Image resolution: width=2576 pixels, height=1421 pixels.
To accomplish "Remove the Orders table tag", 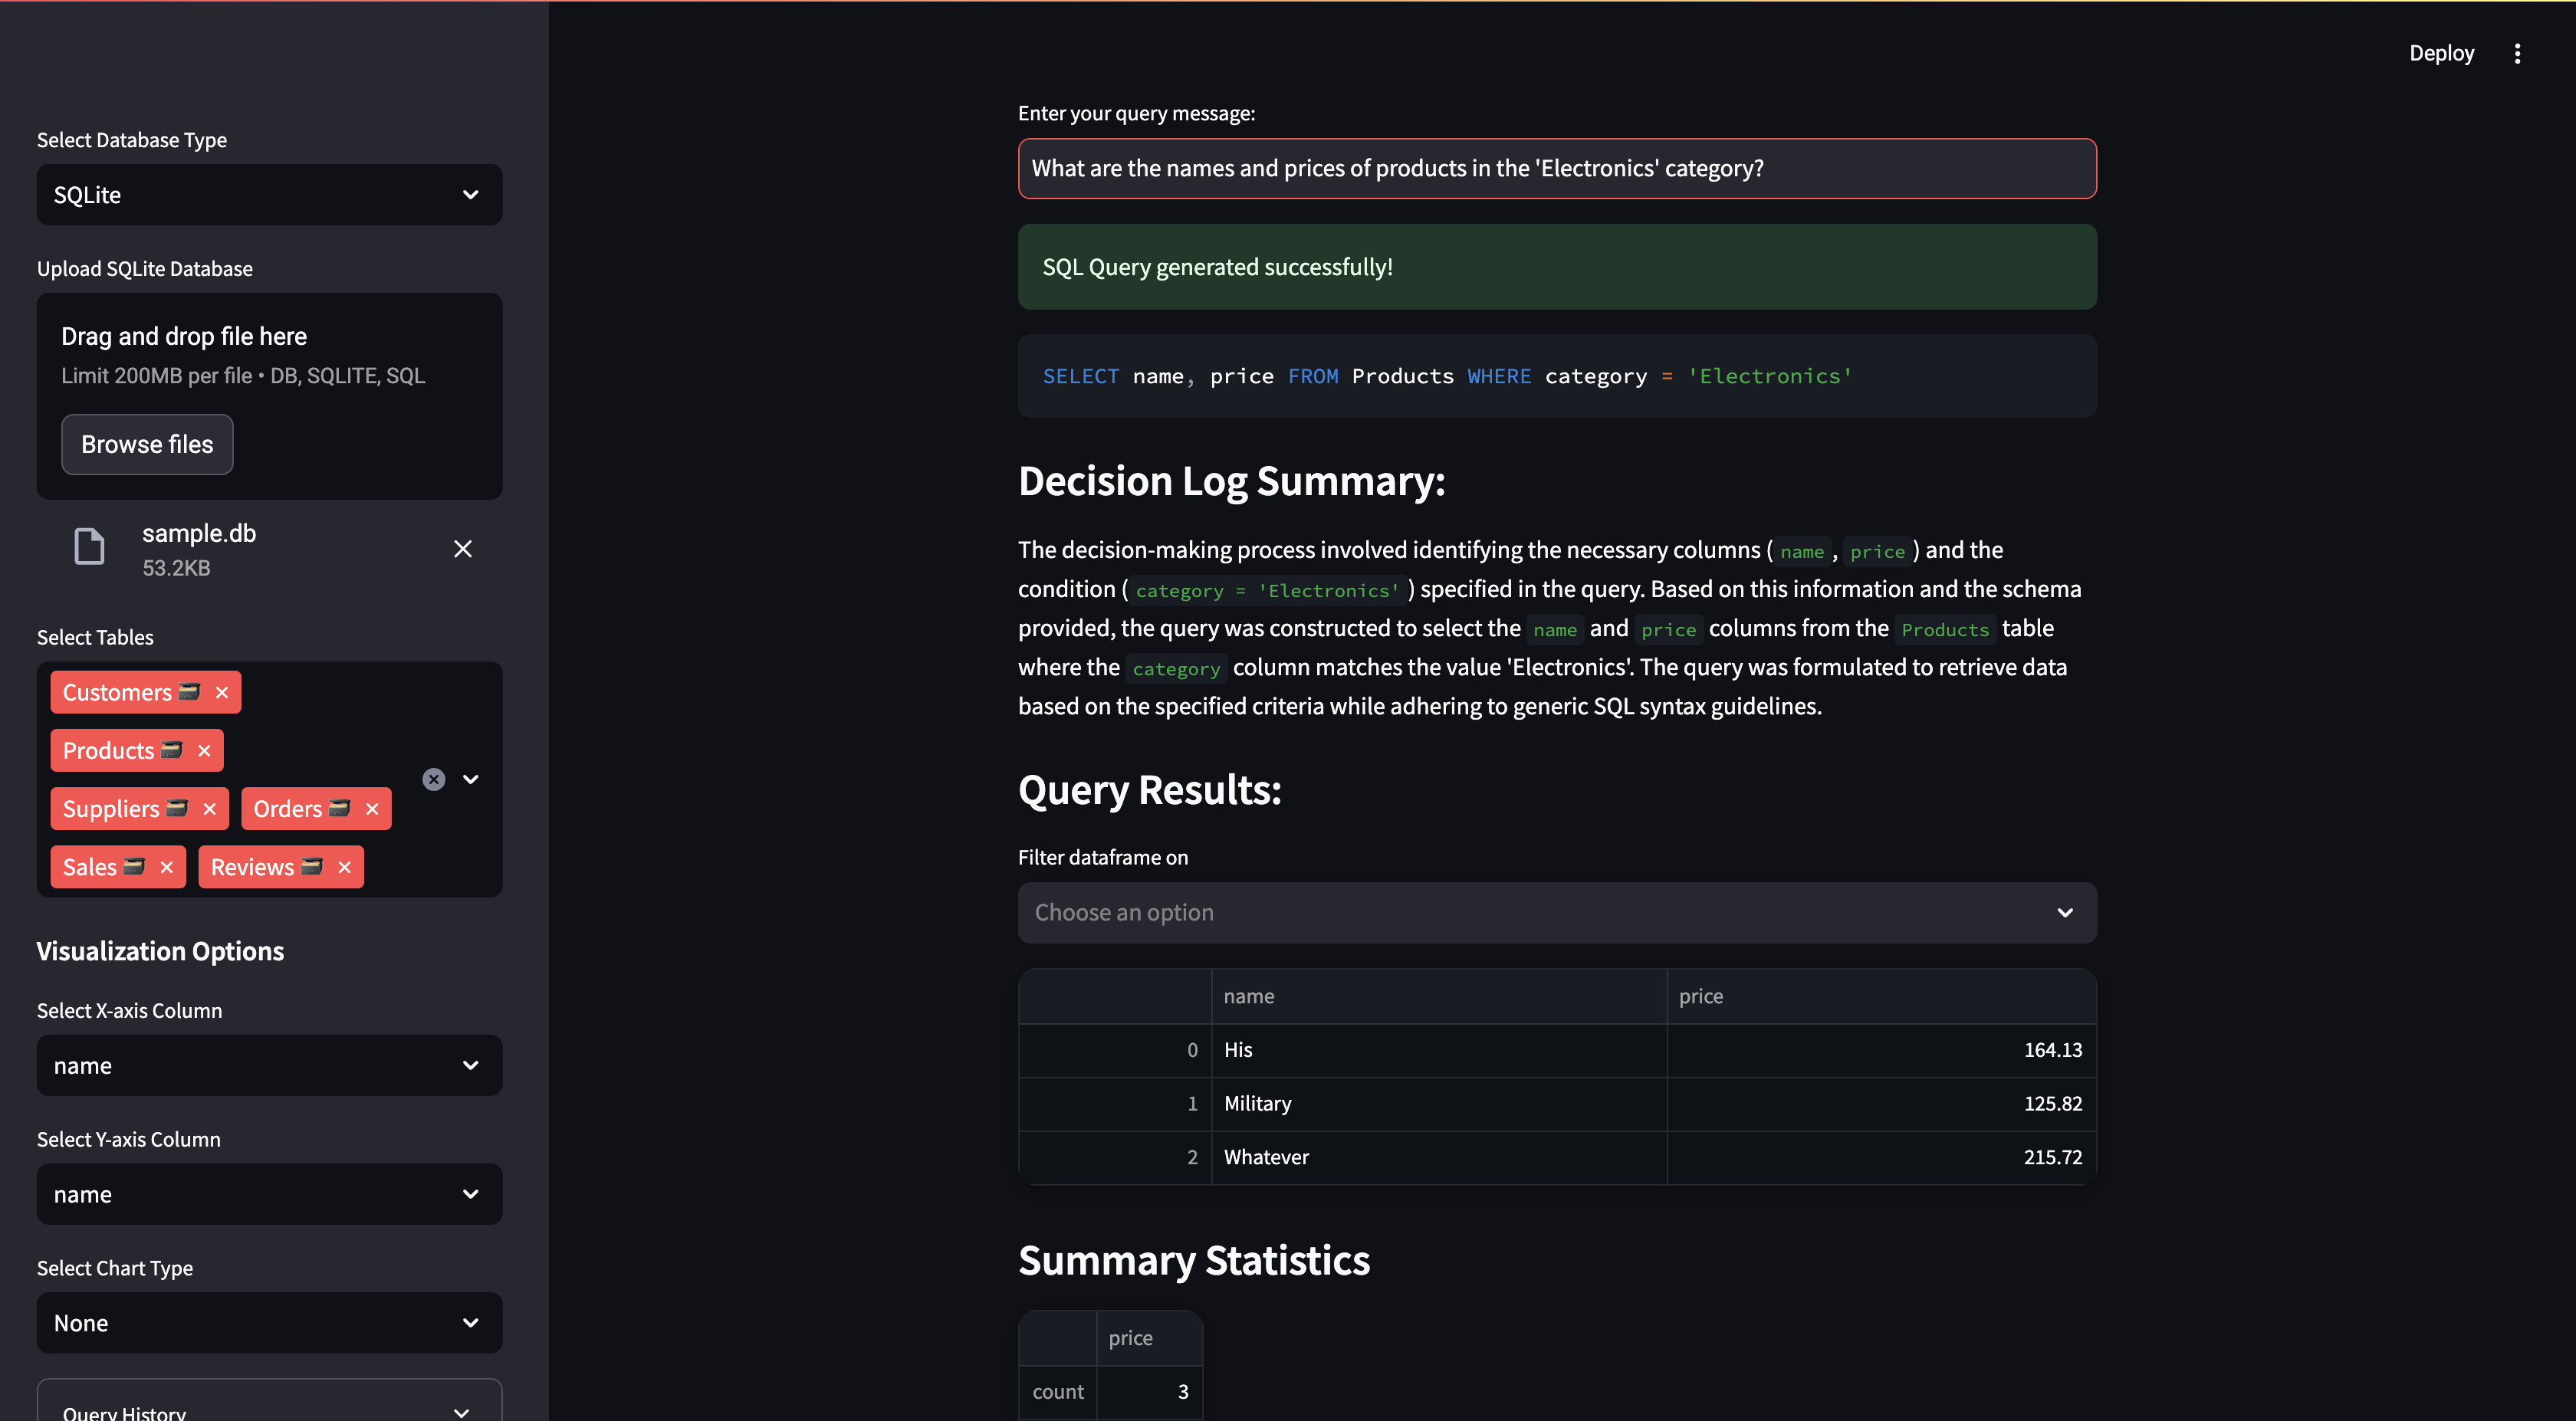I will (x=372, y=808).
